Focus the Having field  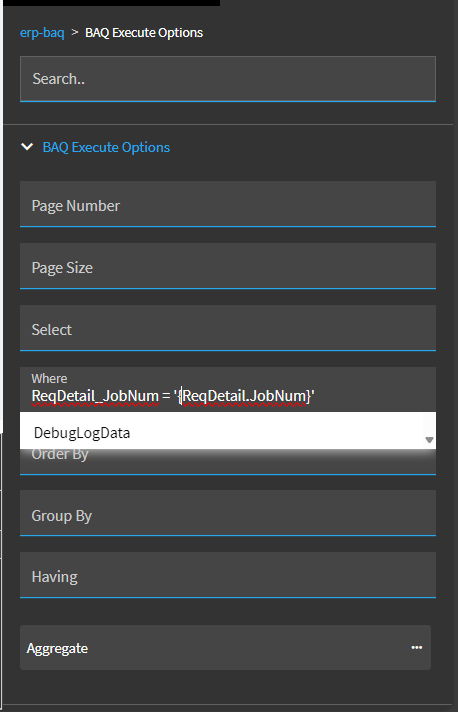228,575
